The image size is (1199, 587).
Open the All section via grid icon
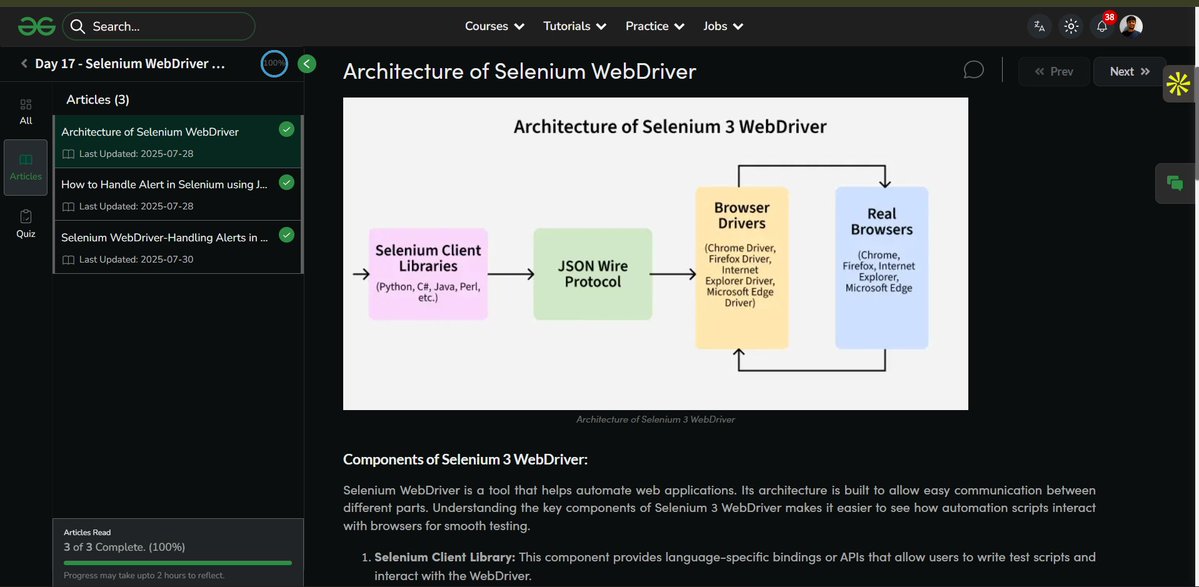[x=25, y=104]
